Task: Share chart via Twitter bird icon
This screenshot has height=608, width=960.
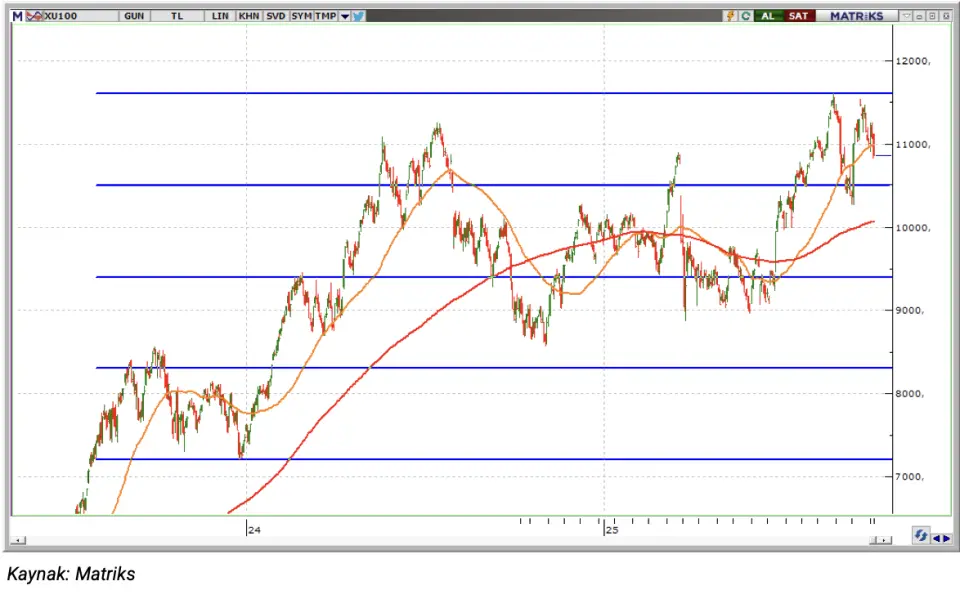Action: coord(359,17)
